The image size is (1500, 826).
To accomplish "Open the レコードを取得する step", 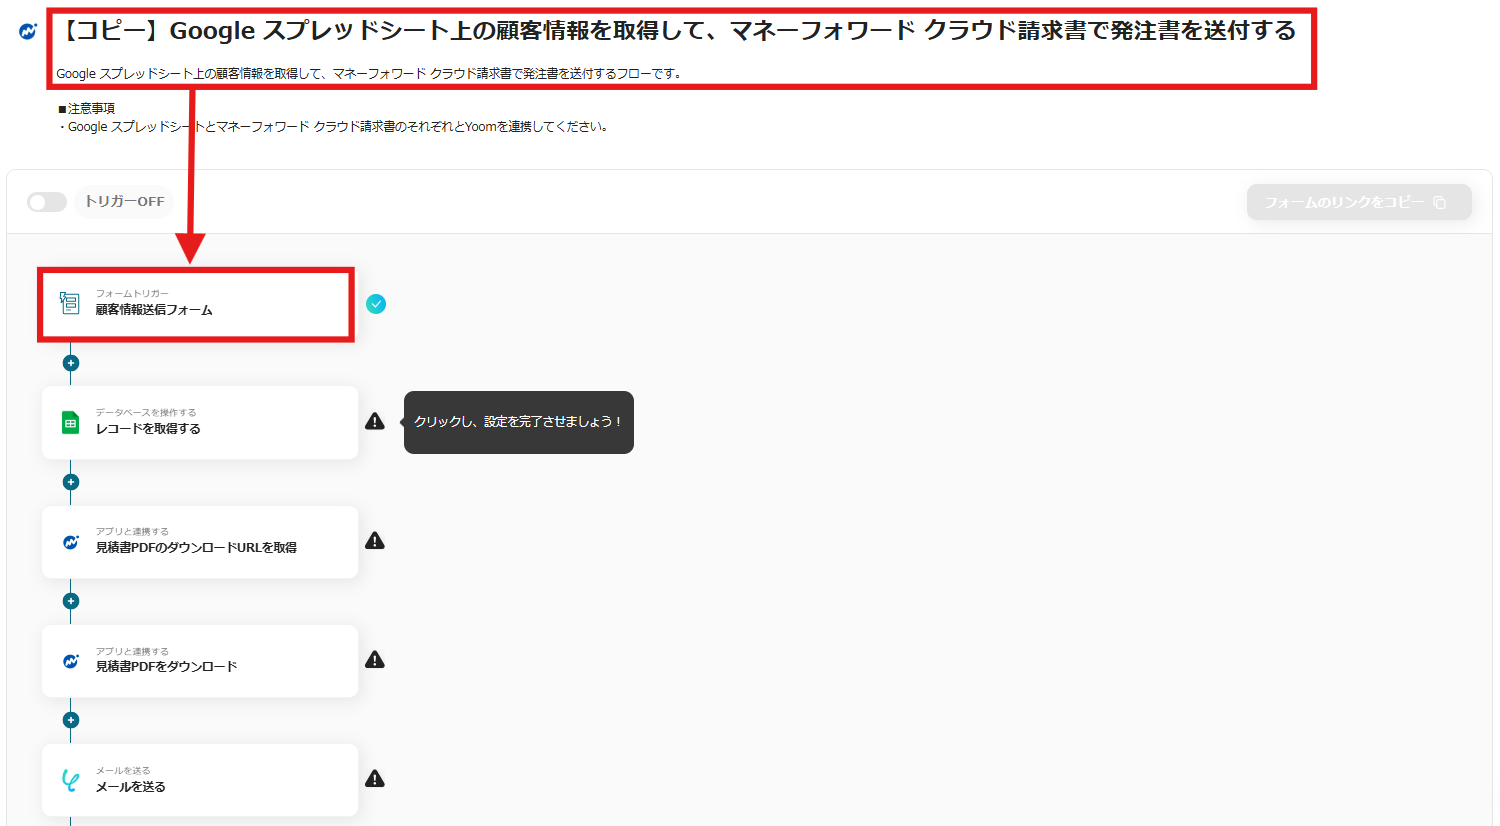I will (x=200, y=423).
